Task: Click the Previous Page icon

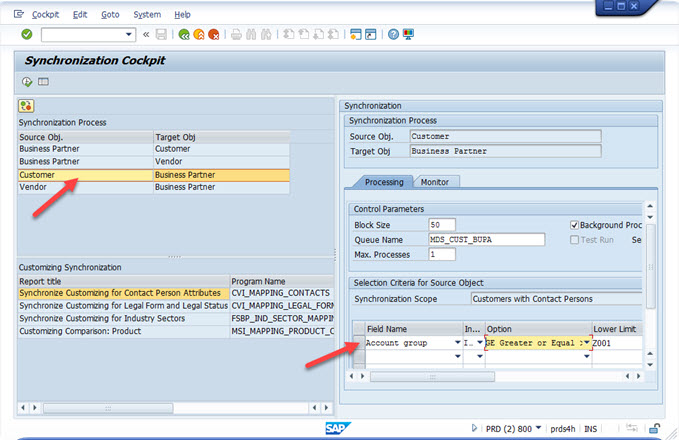Action: coord(304,34)
